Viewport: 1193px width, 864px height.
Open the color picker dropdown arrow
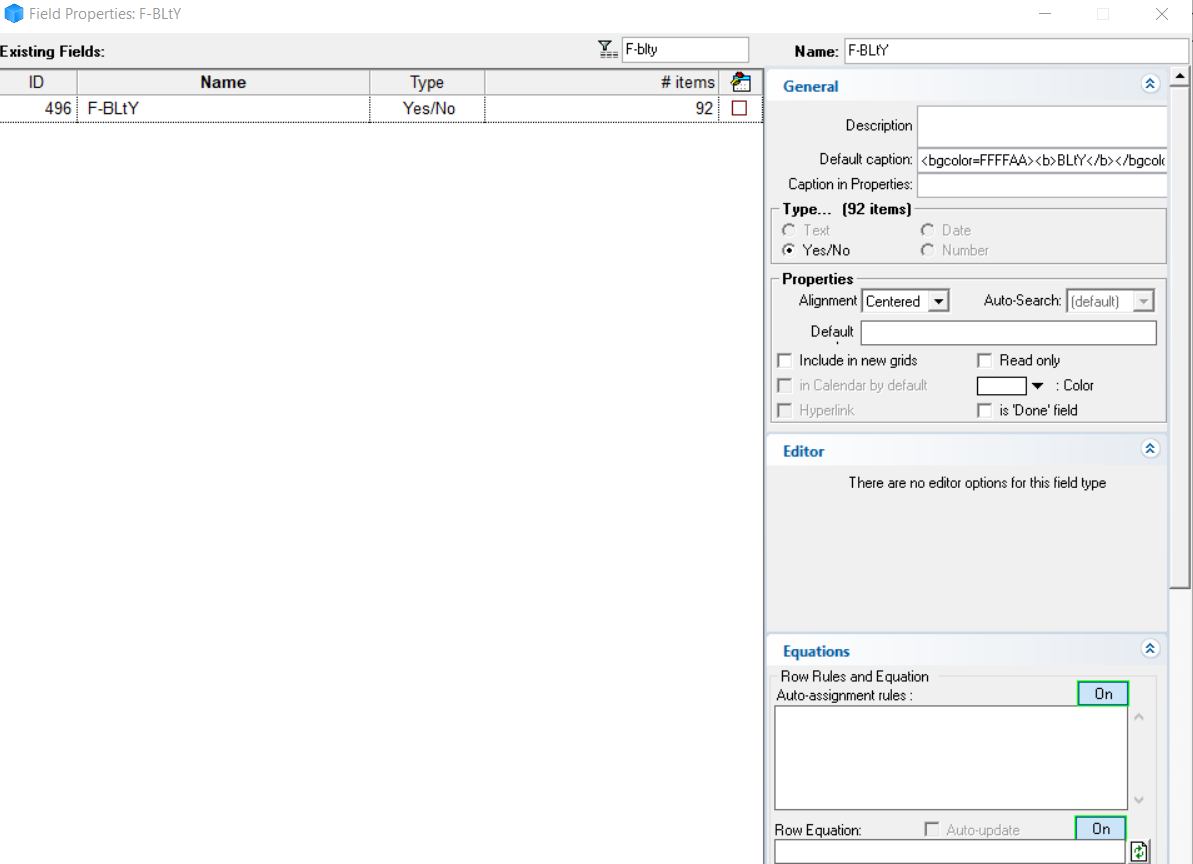(x=1037, y=386)
